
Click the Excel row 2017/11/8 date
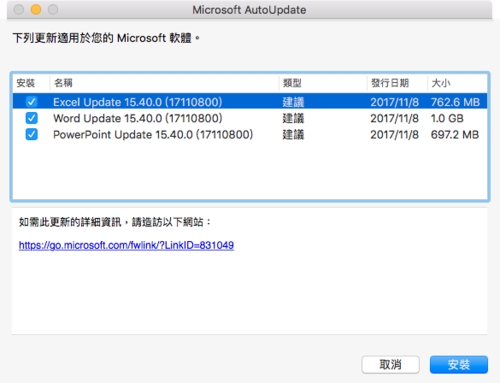[394, 102]
